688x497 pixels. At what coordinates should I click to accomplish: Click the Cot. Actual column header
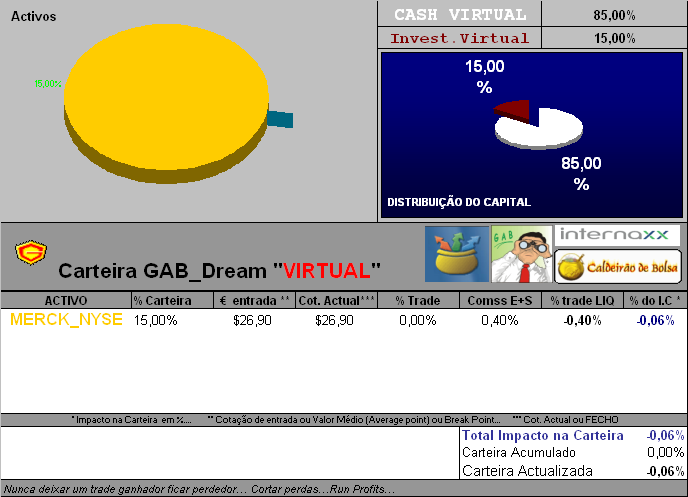[337, 300]
